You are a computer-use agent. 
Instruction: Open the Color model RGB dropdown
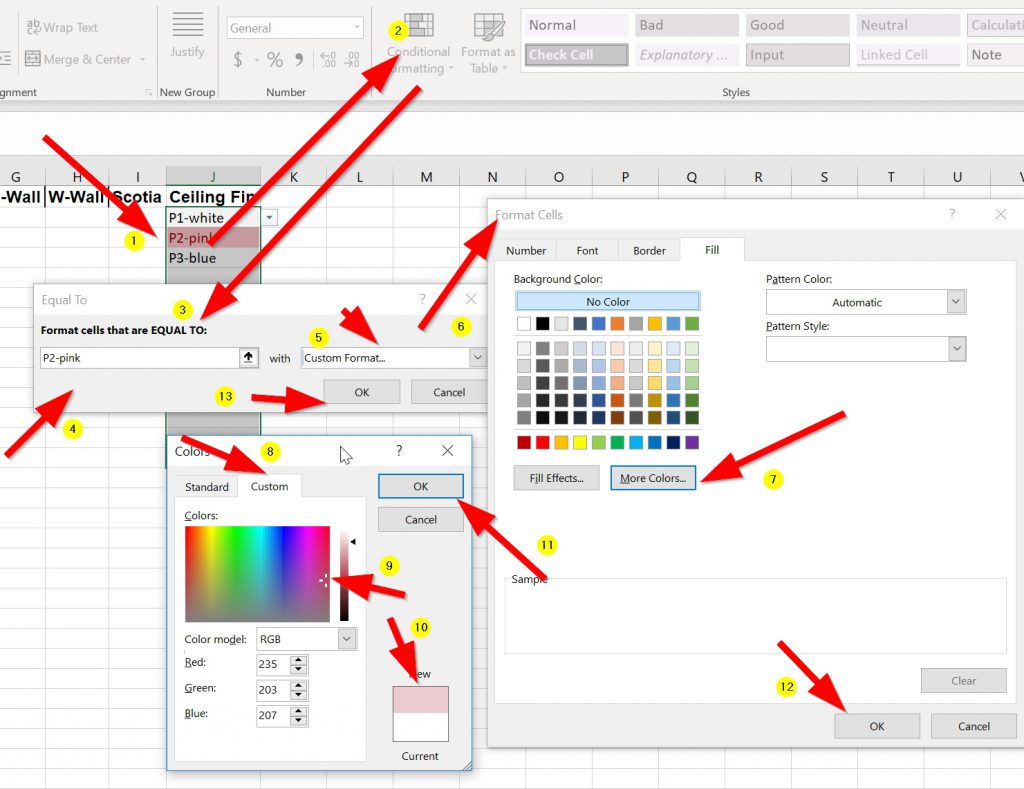[346, 639]
